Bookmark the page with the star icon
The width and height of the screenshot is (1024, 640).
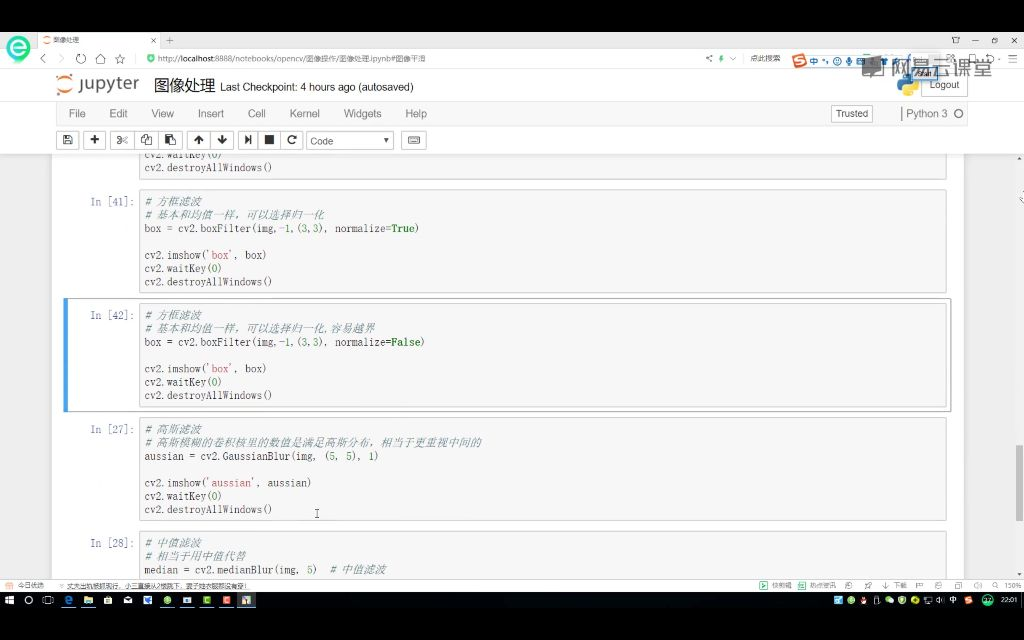click(120, 59)
